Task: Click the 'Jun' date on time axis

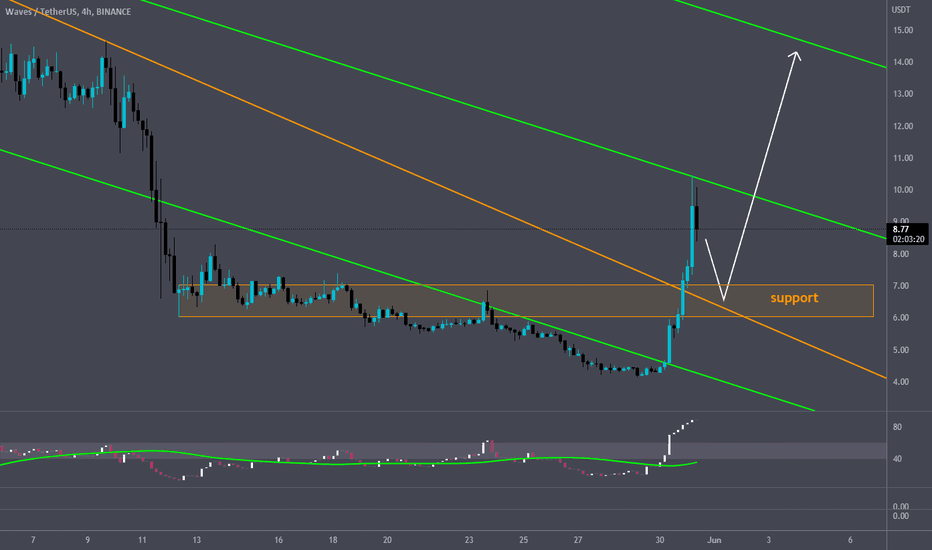Action: tap(714, 540)
